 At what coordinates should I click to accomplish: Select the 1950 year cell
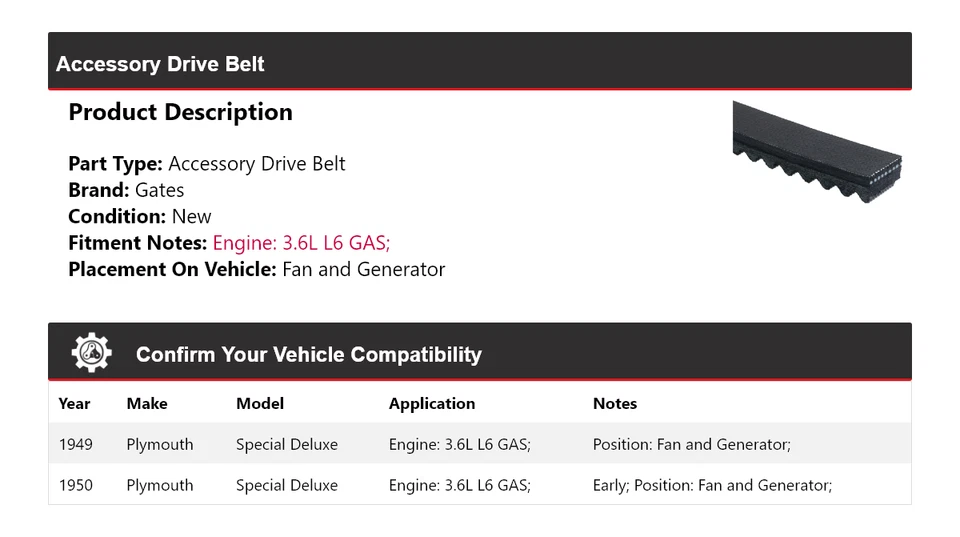tap(76, 485)
